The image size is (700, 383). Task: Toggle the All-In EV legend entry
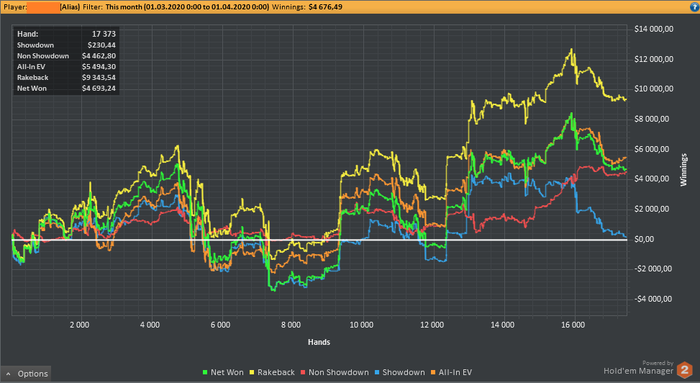tap(451, 372)
